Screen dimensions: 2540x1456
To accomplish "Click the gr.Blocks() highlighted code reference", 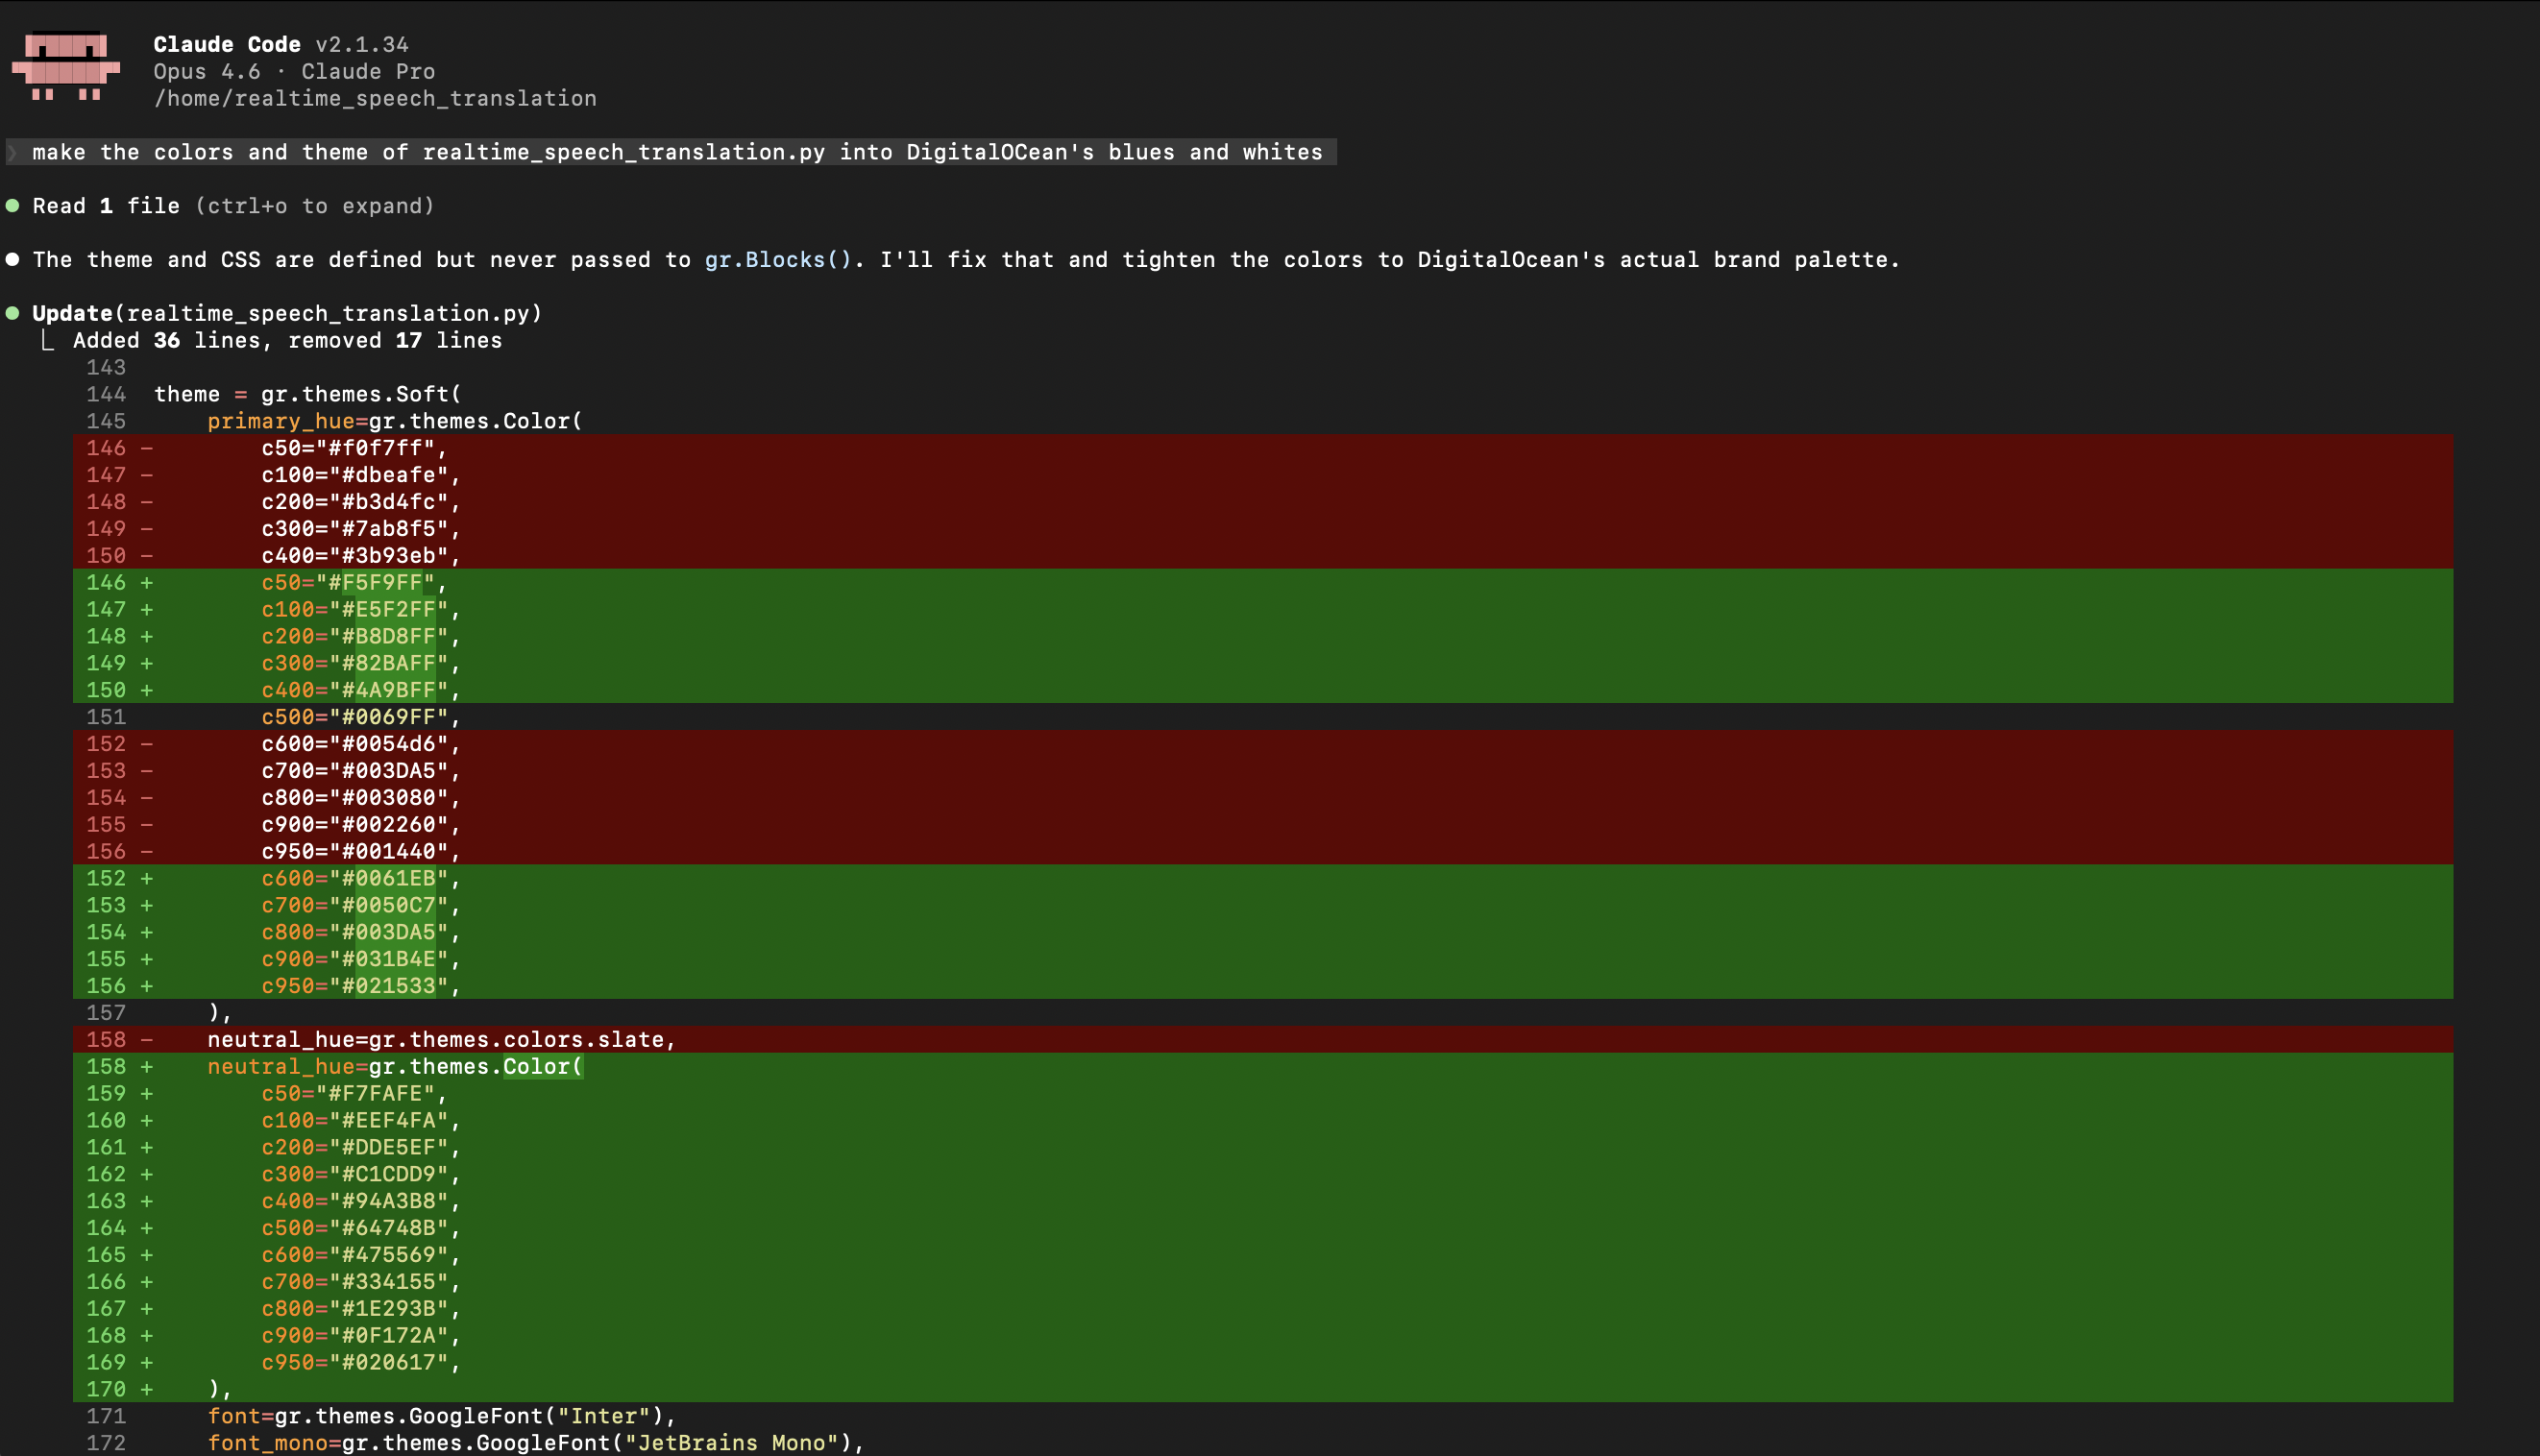I will tap(777, 260).
